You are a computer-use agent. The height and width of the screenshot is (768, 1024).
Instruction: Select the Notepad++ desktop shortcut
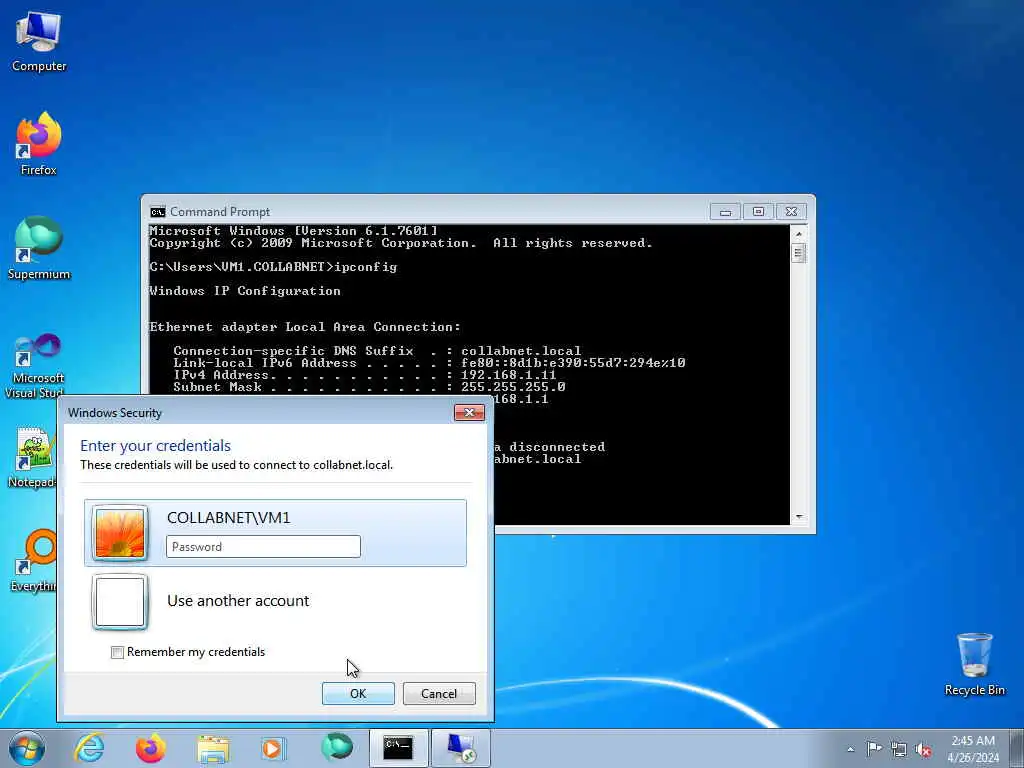click(x=33, y=457)
